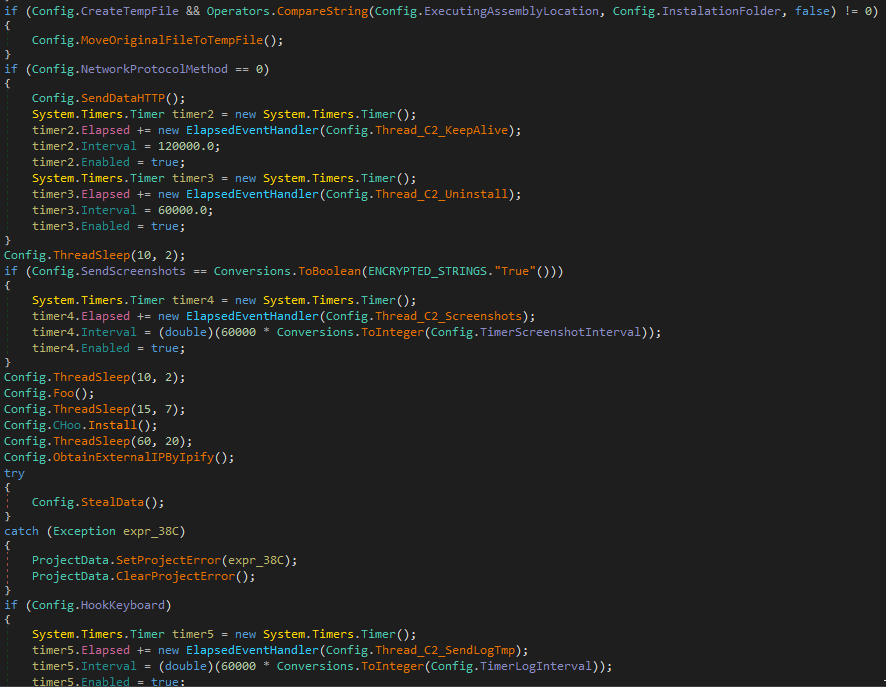Click the 120000.0 interval value

[x=185, y=146]
